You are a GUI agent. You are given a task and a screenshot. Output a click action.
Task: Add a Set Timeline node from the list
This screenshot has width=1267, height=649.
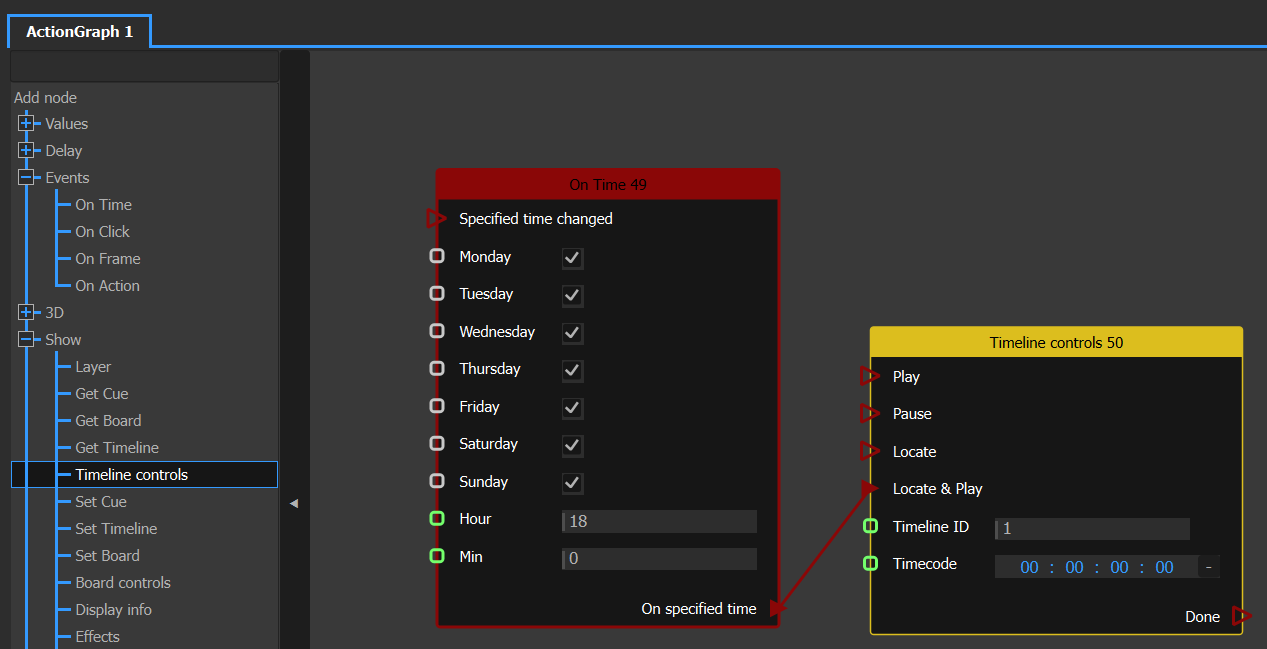116,529
